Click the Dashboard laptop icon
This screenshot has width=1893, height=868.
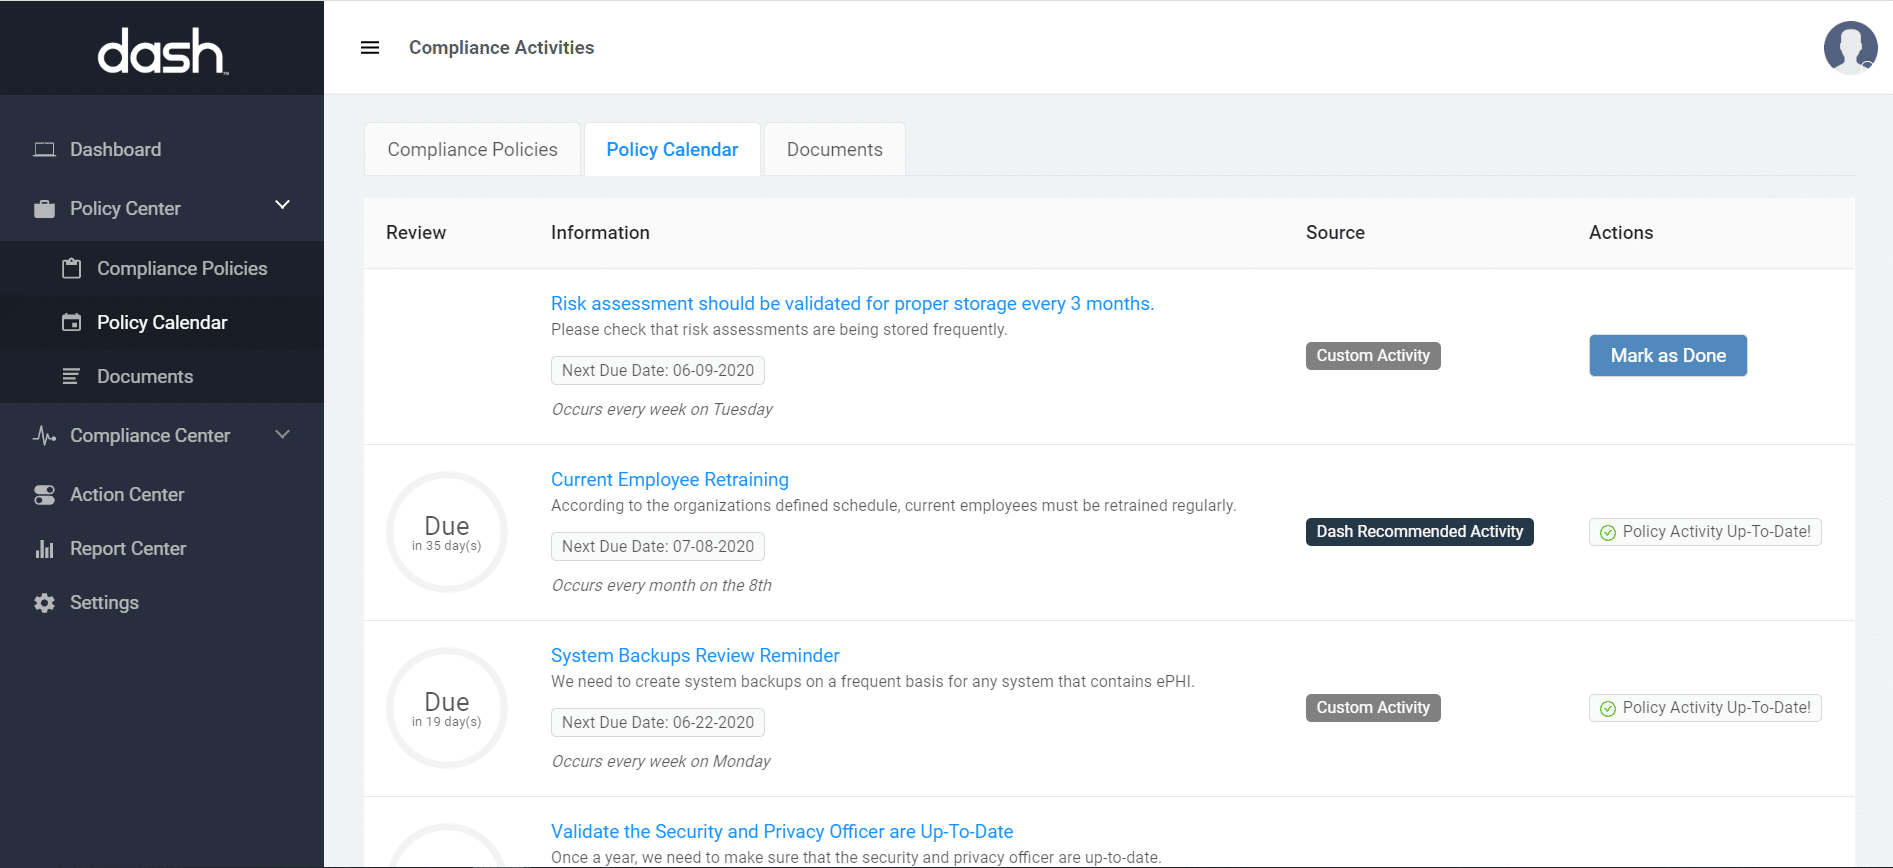pos(44,150)
